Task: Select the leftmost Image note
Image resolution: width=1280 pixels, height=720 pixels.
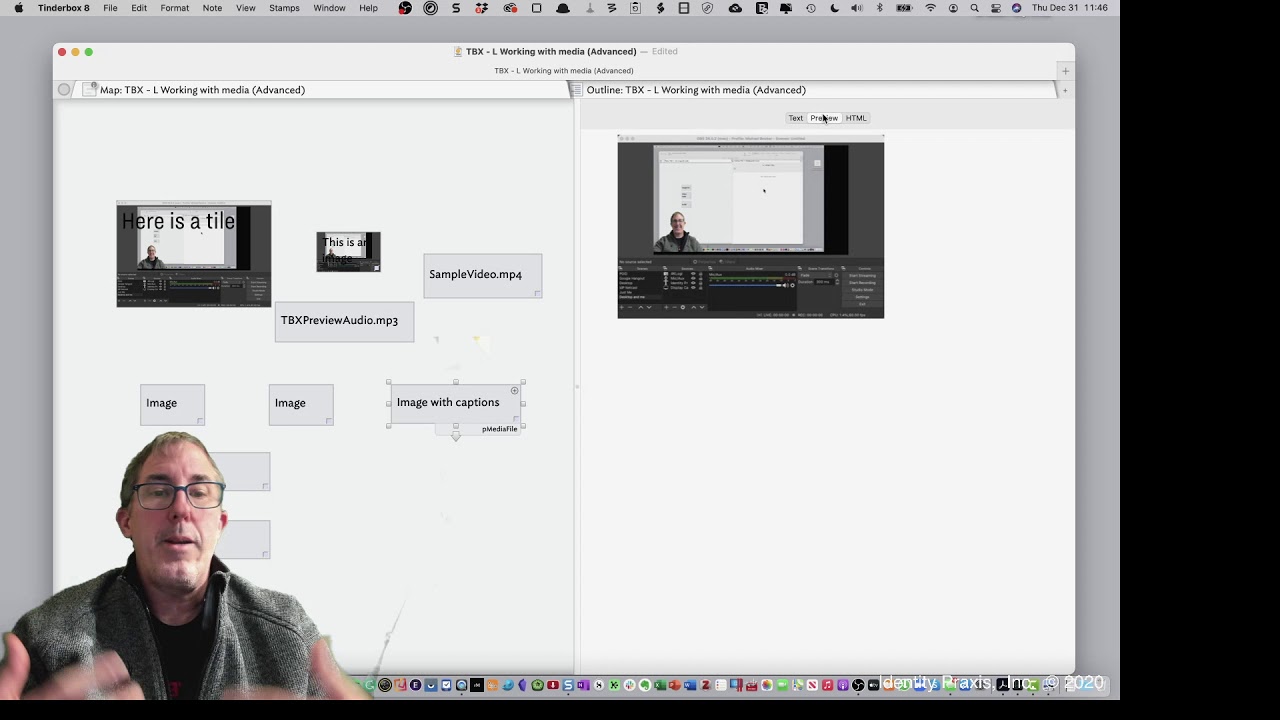Action: [172, 404]
